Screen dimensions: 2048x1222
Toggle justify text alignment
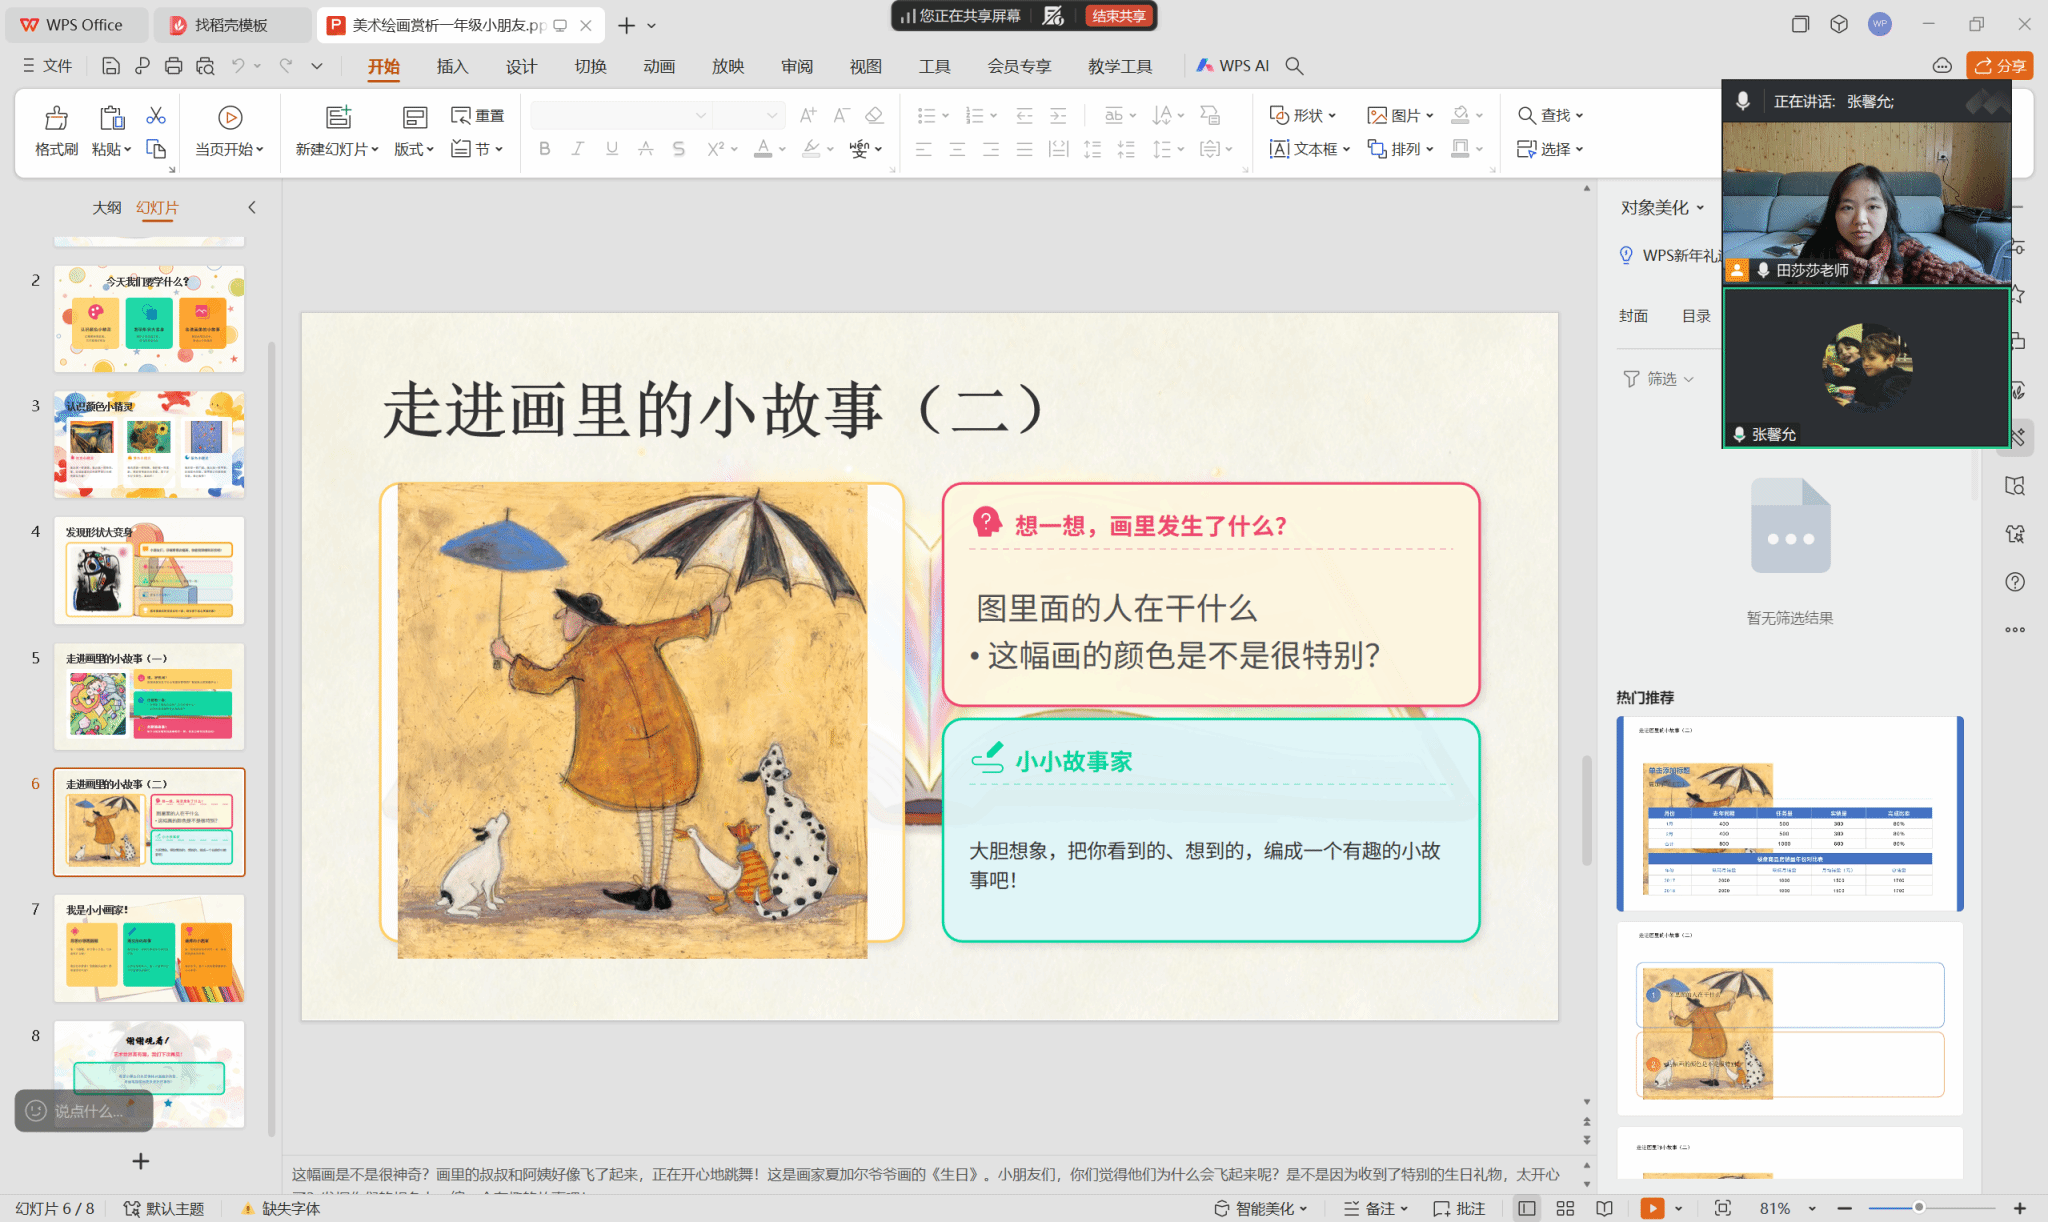pos(1024,149)
